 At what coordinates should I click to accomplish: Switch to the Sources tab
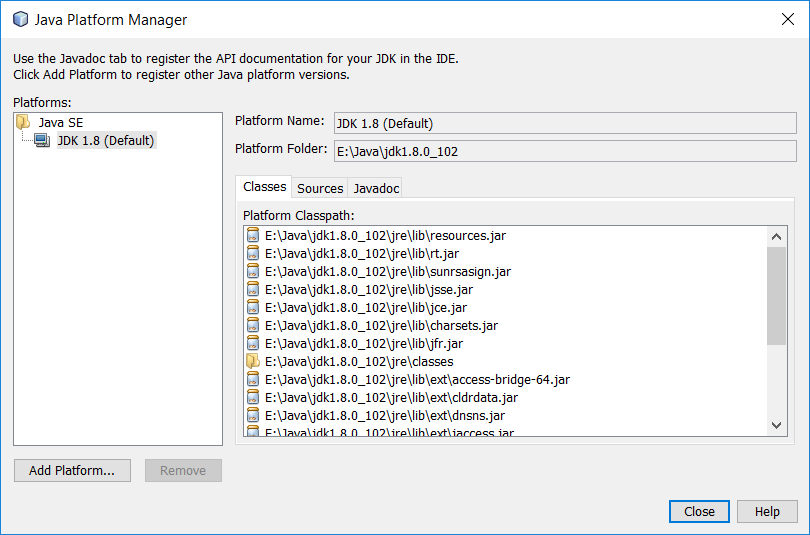320,188
